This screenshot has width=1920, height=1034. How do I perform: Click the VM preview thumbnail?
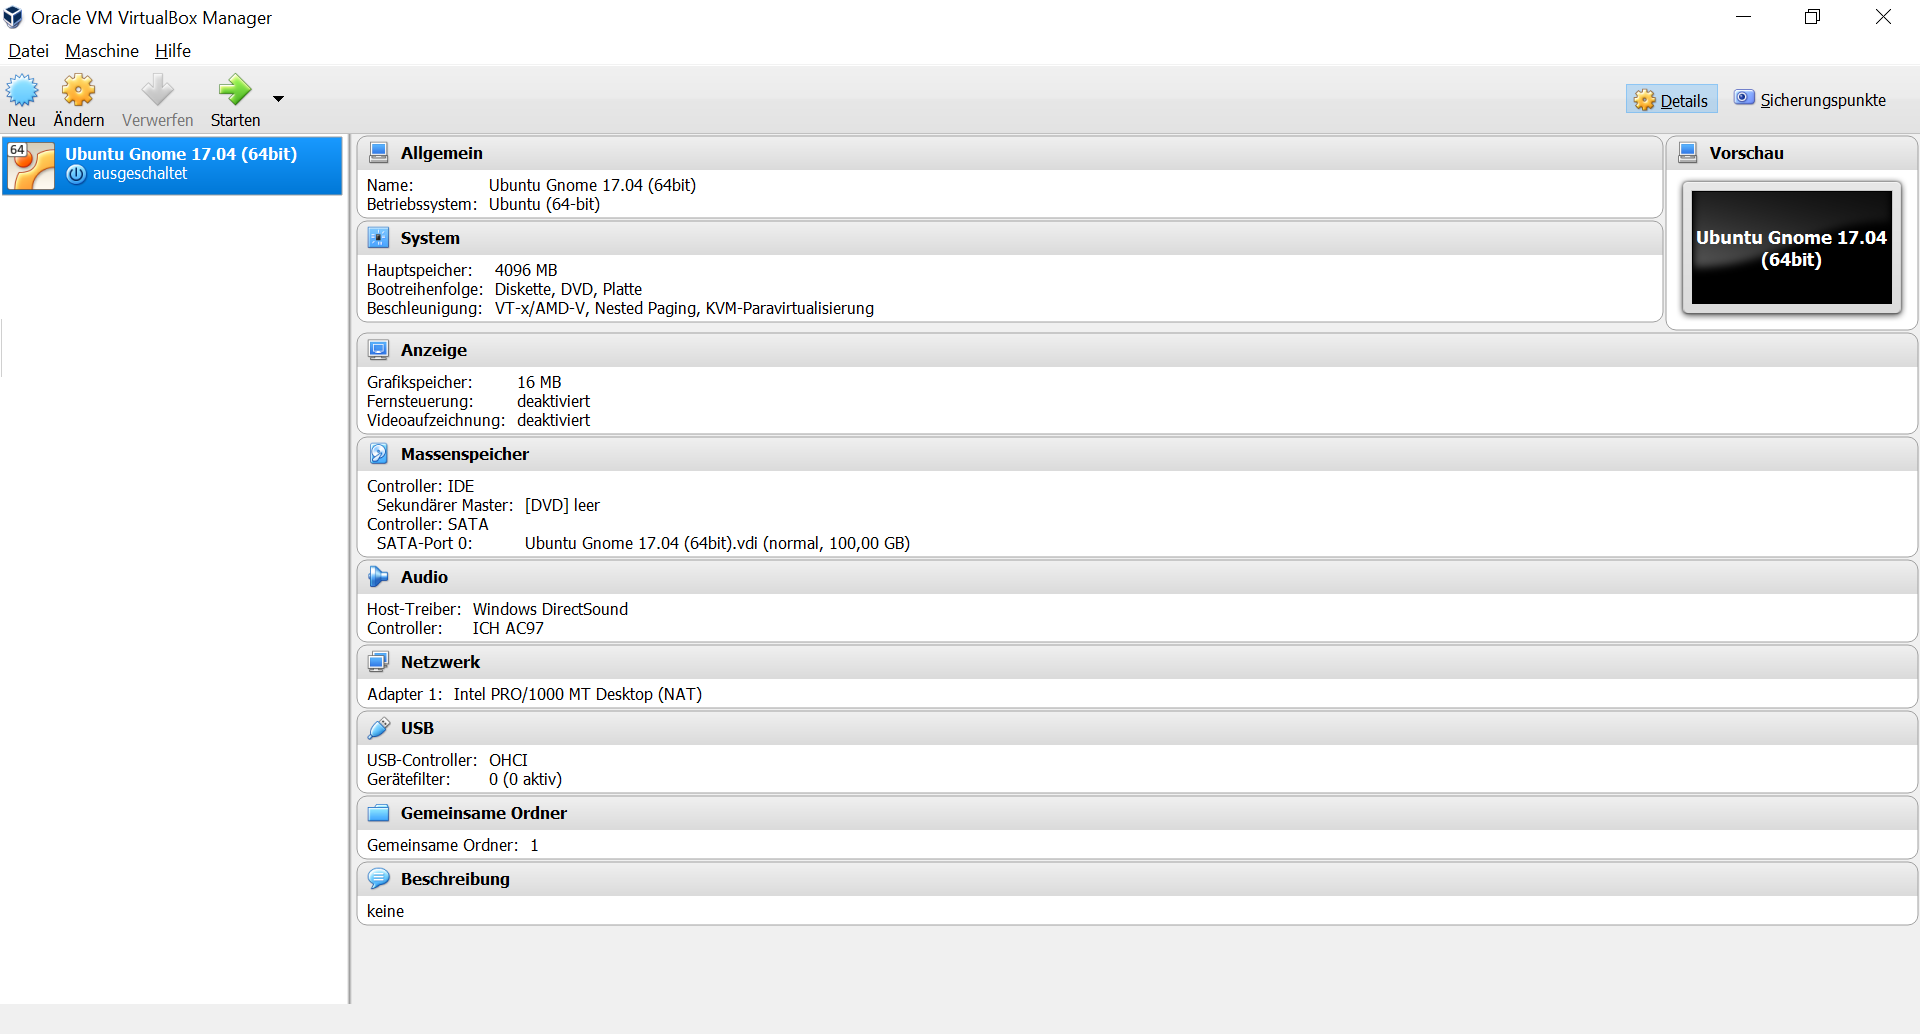pos(1791,248)
